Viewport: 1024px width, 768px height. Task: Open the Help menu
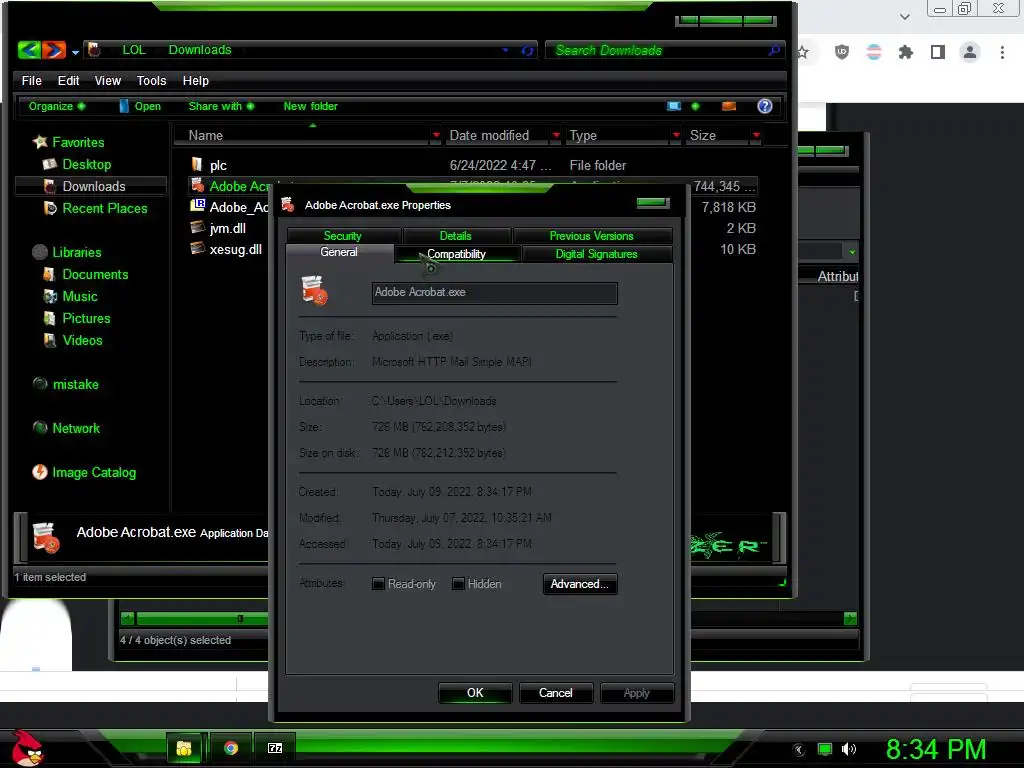click(x=195, y=80)
